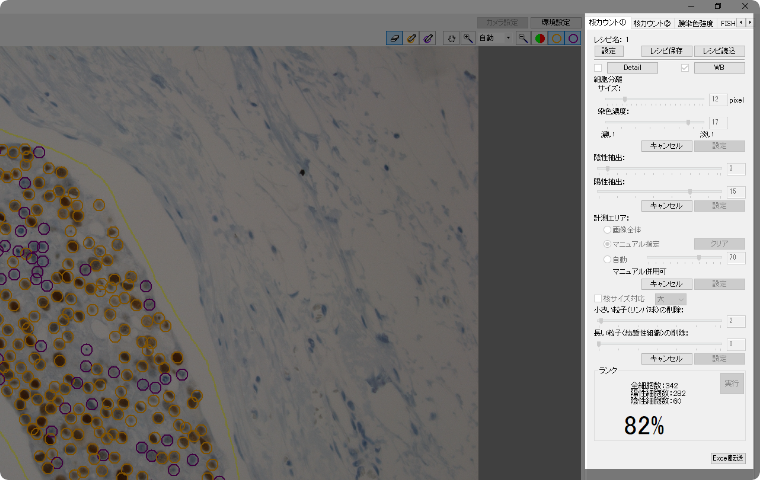Open the FISH tab
This screenshot has width=760, height=480.
click(x=728, y=23)
